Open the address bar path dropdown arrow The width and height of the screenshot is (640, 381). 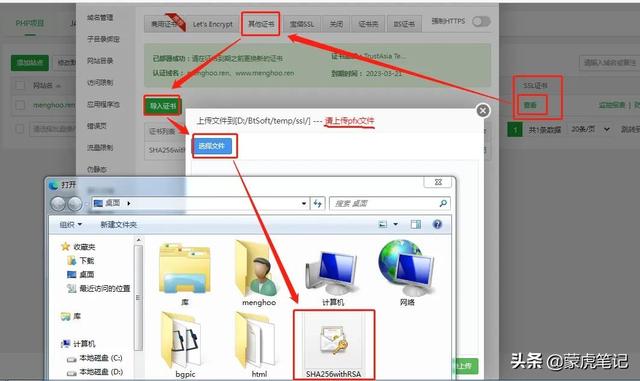304,203
